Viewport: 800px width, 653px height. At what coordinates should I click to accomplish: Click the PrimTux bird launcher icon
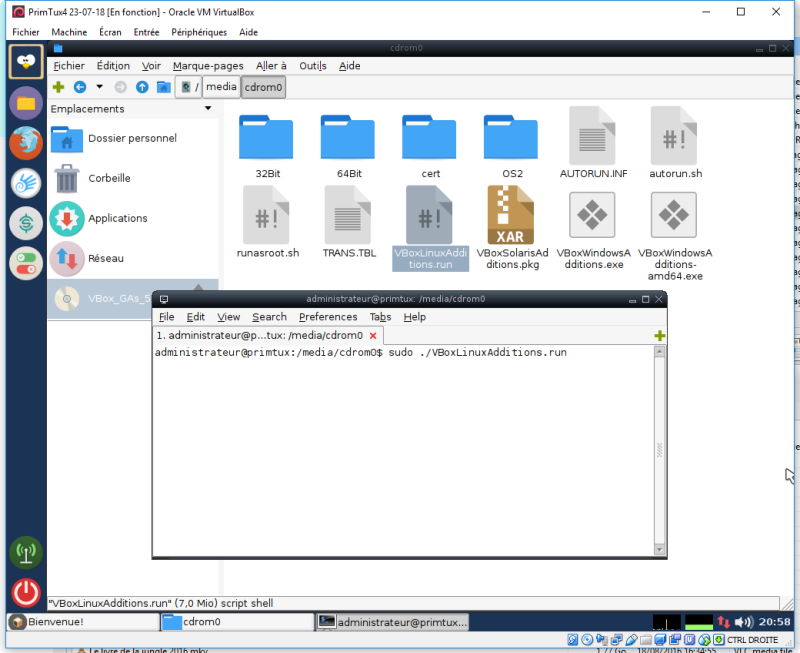[26, 61]
